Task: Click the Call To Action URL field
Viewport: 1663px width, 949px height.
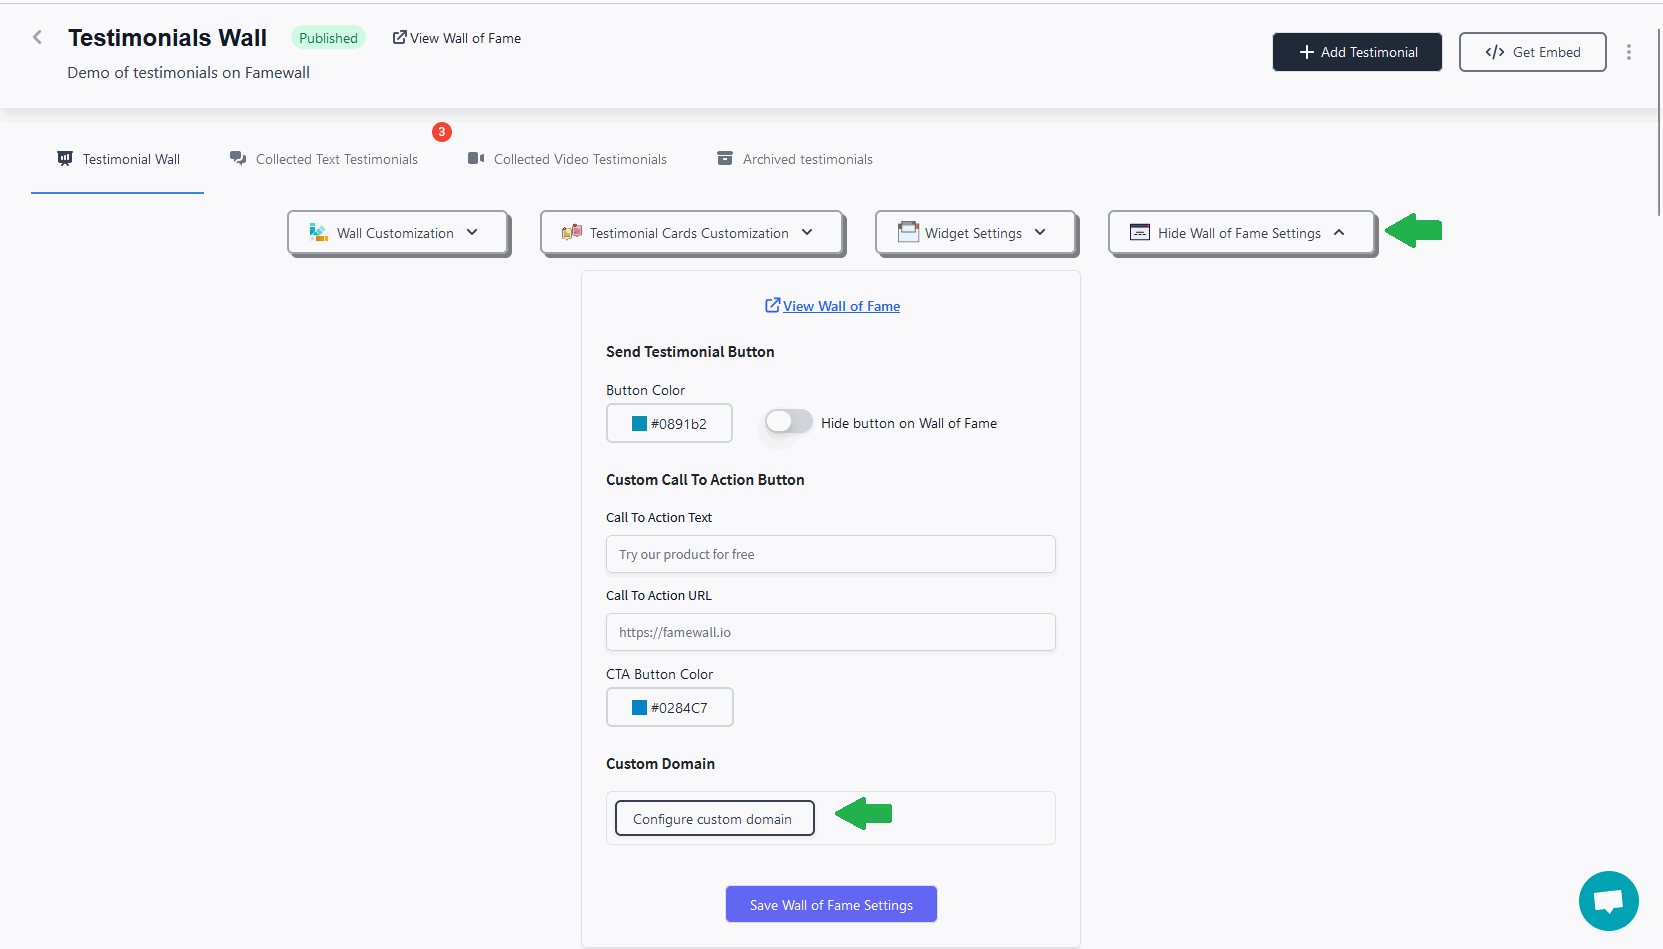Action: click(x=830, y=633)
